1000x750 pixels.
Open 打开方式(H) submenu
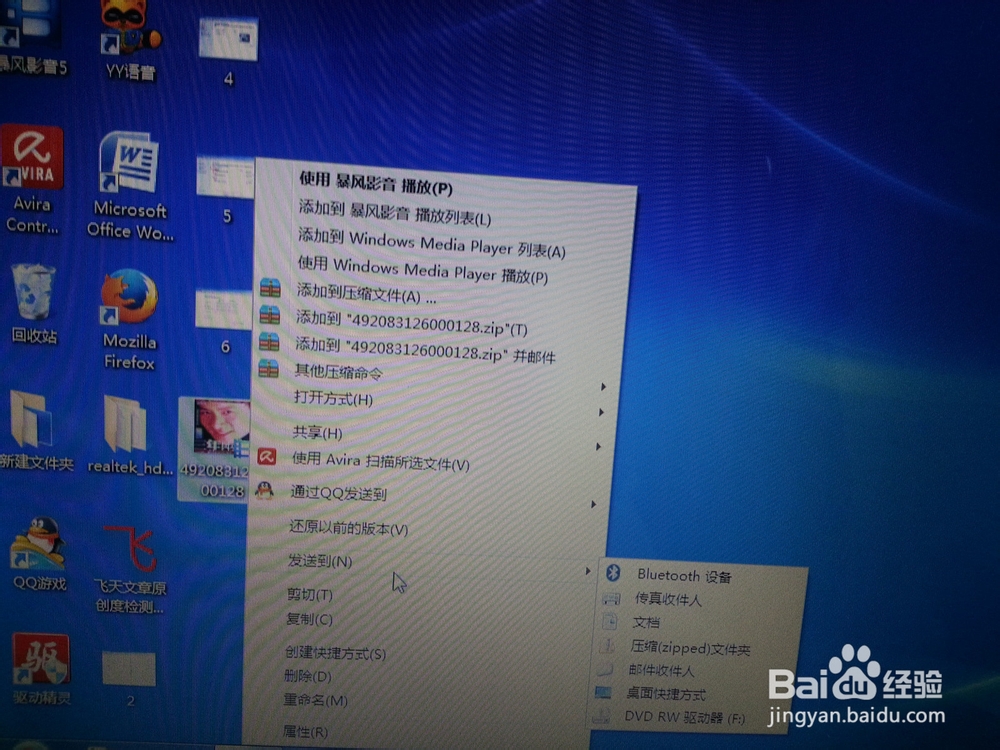pos(333,399)
